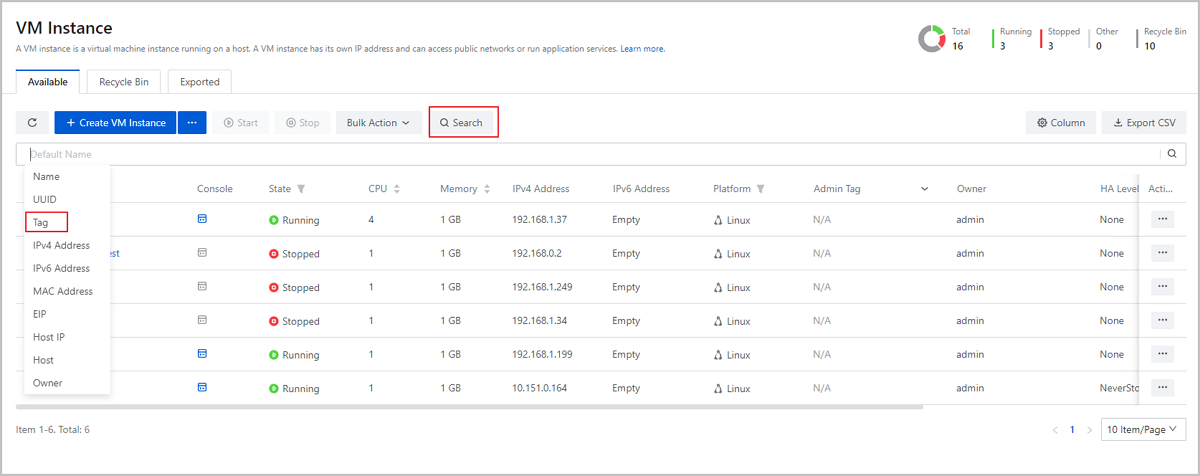
Task: Click the Create VM Instance button
Action: click(x=116, y=123)
